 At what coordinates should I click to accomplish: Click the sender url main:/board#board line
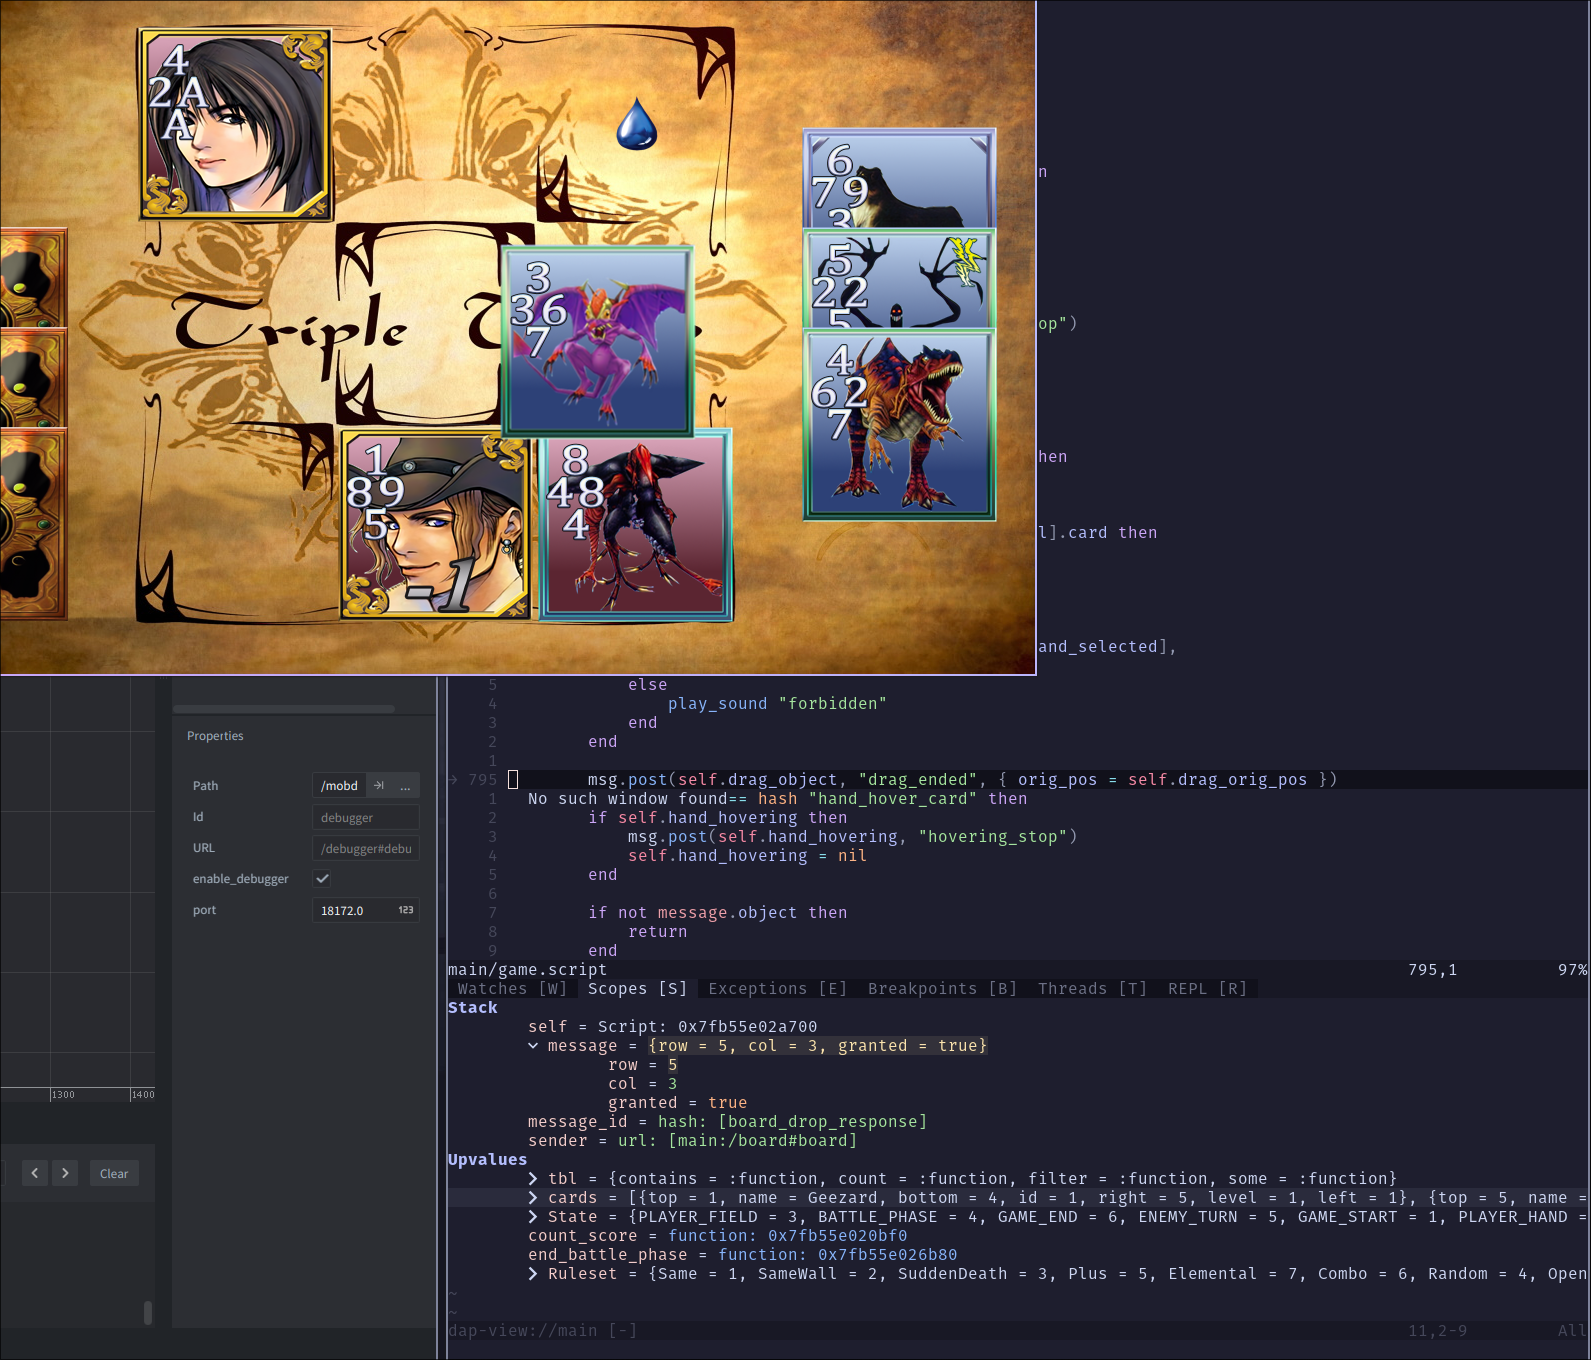[692, 1141]
